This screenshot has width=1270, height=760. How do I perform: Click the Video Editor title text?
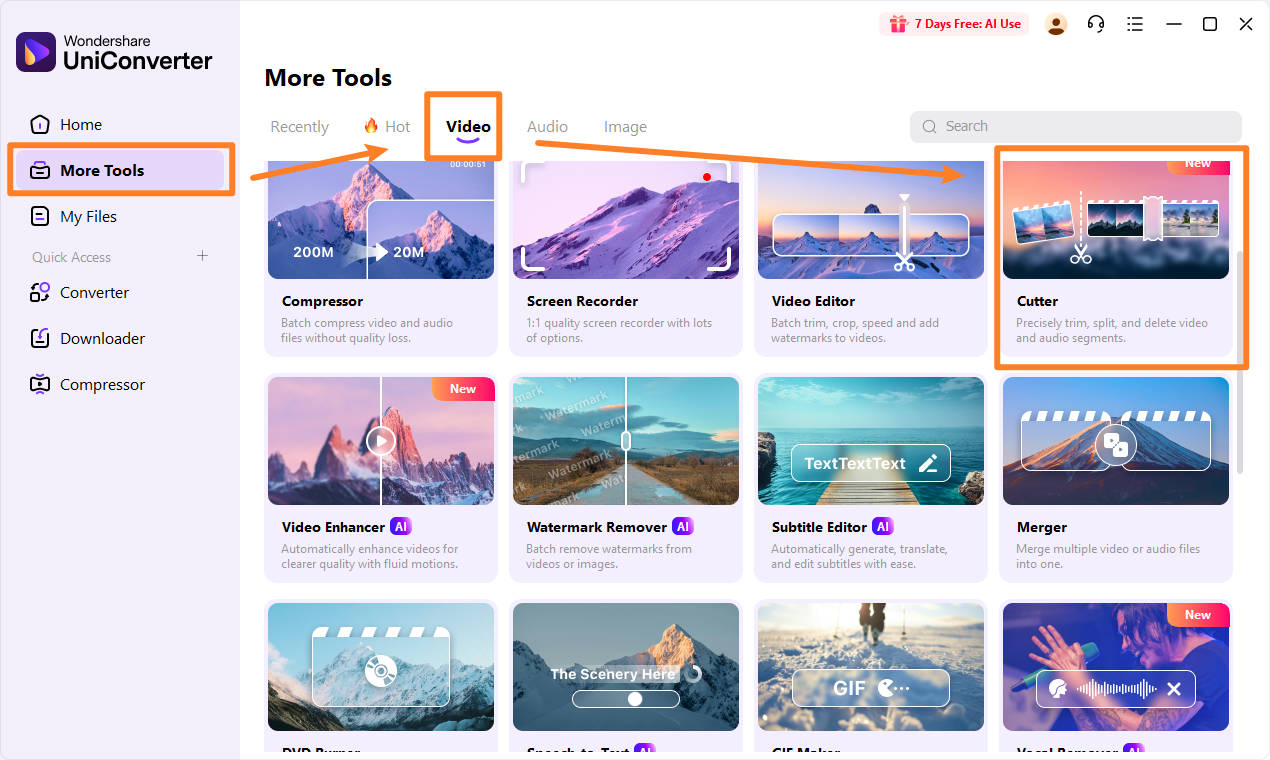pyautogui.click(x=813, y=301)
